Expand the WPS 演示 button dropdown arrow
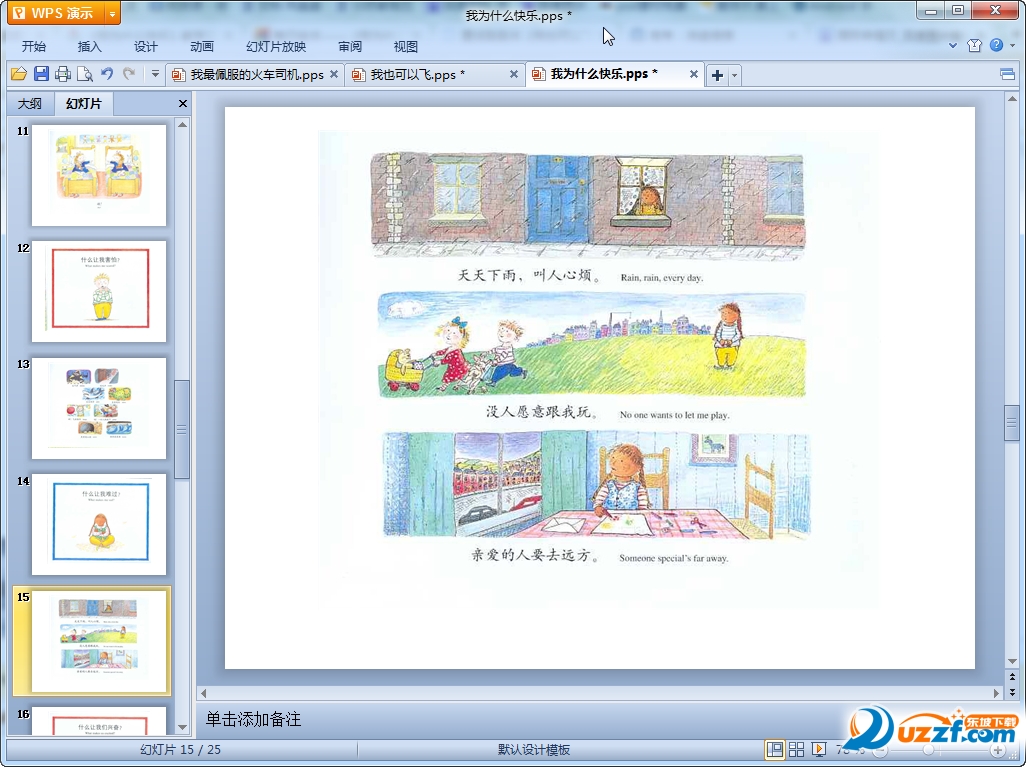 pos(113,13)
